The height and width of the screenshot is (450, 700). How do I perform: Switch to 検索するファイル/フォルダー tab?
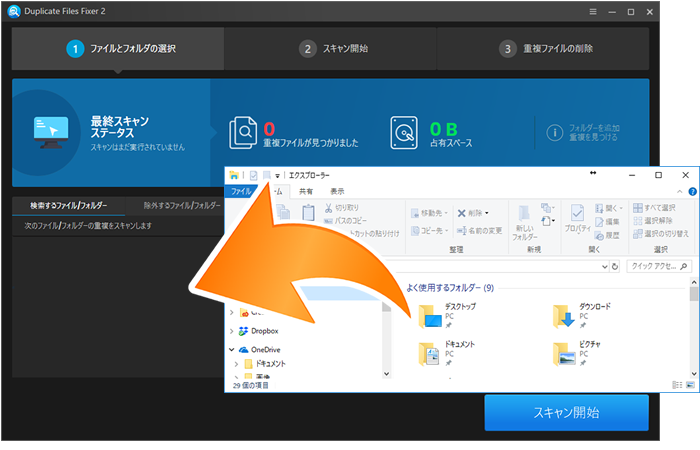(68, 205)
